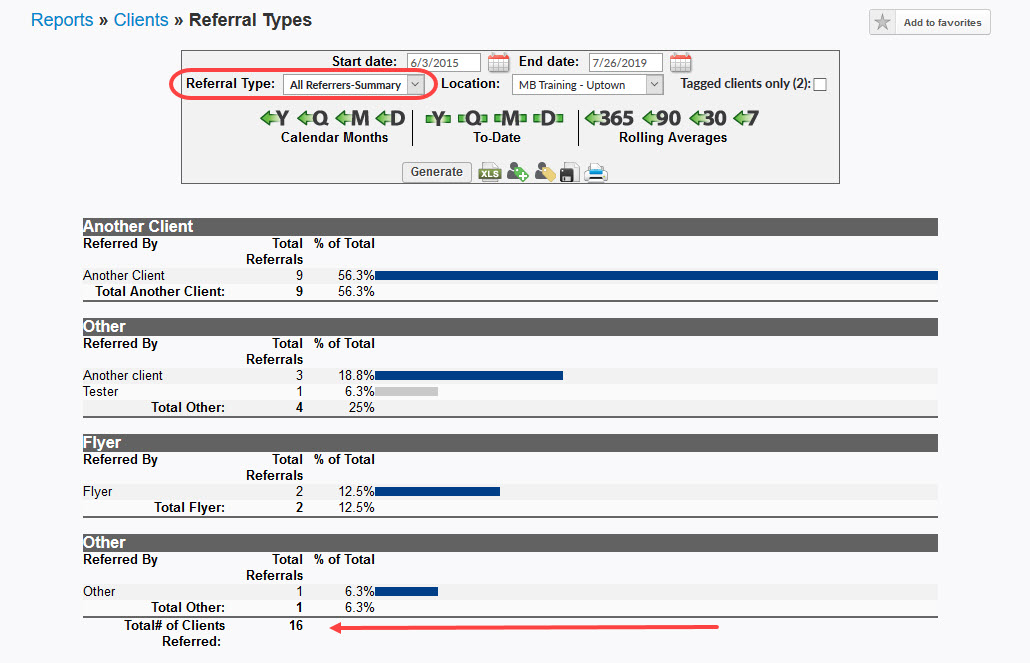This screenshot has height=663, width=1030.
Task: Select the Y calendar months shortcut
Action: [x=273, y=117]
